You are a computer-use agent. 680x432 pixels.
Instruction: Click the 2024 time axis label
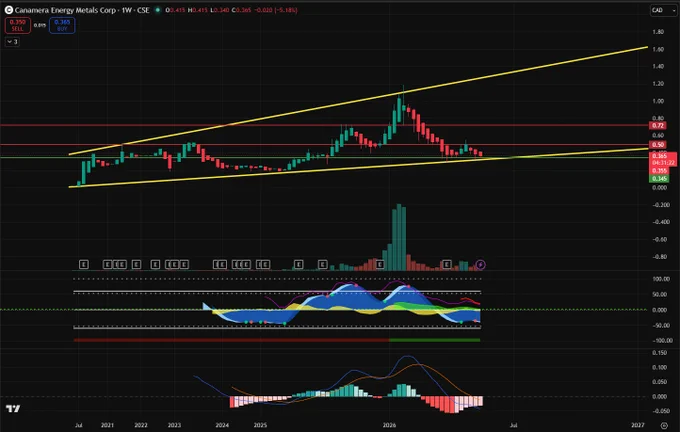pyautogui.click(x=222, y=425)
